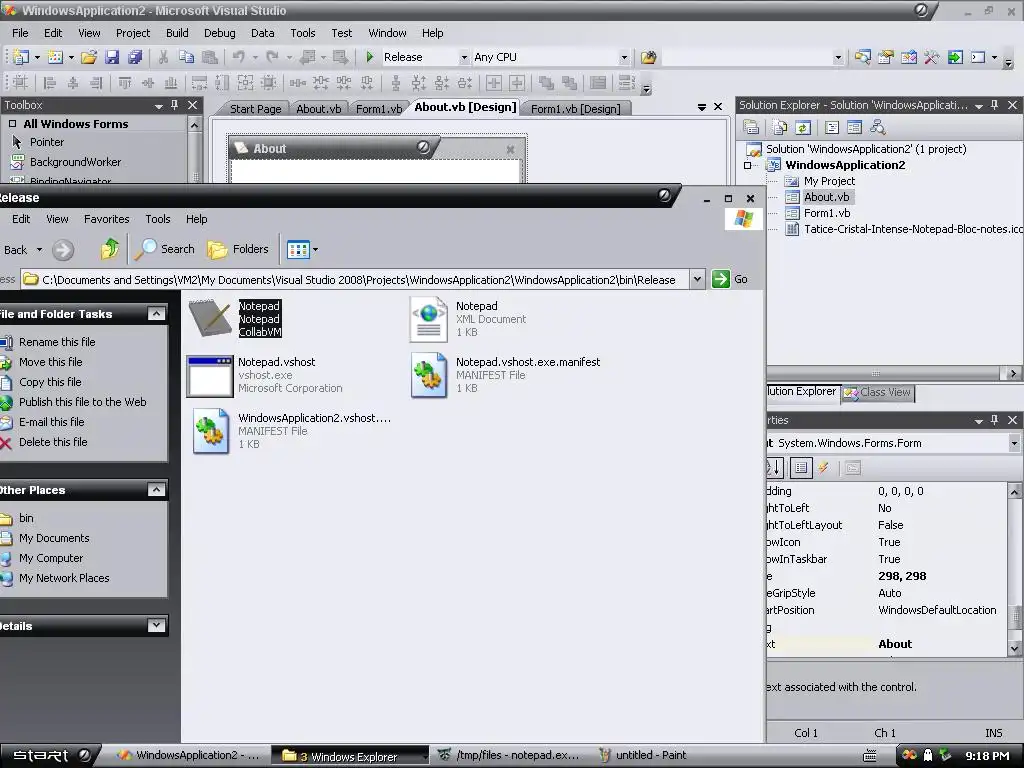Viewport: 1024px width, 768px height.
Task: Open My Network Places link
Action: tap(64, 578)
